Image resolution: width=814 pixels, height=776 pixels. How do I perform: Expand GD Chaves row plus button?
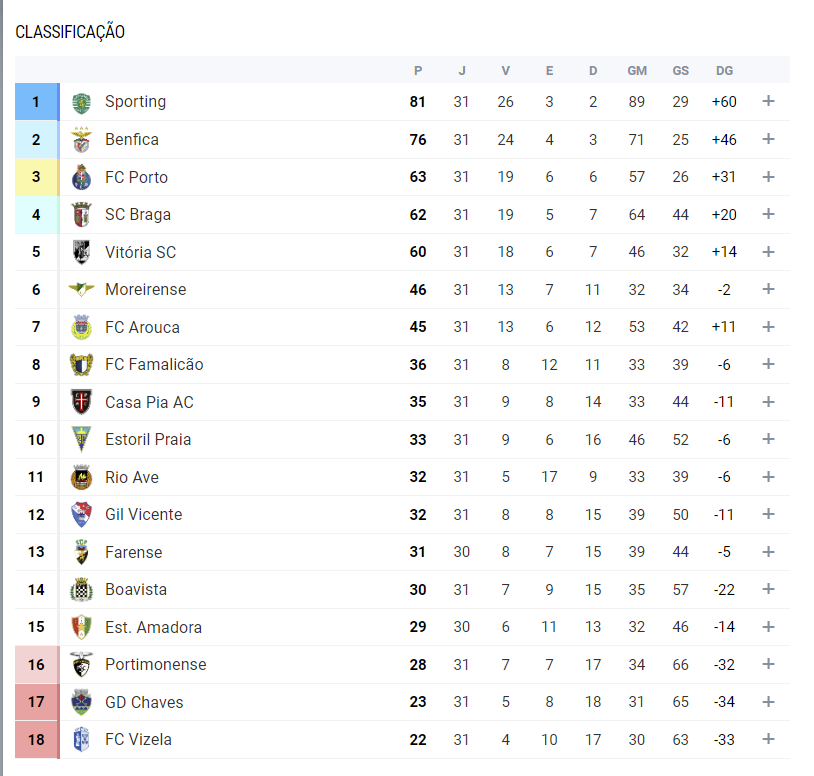(768, 702)
